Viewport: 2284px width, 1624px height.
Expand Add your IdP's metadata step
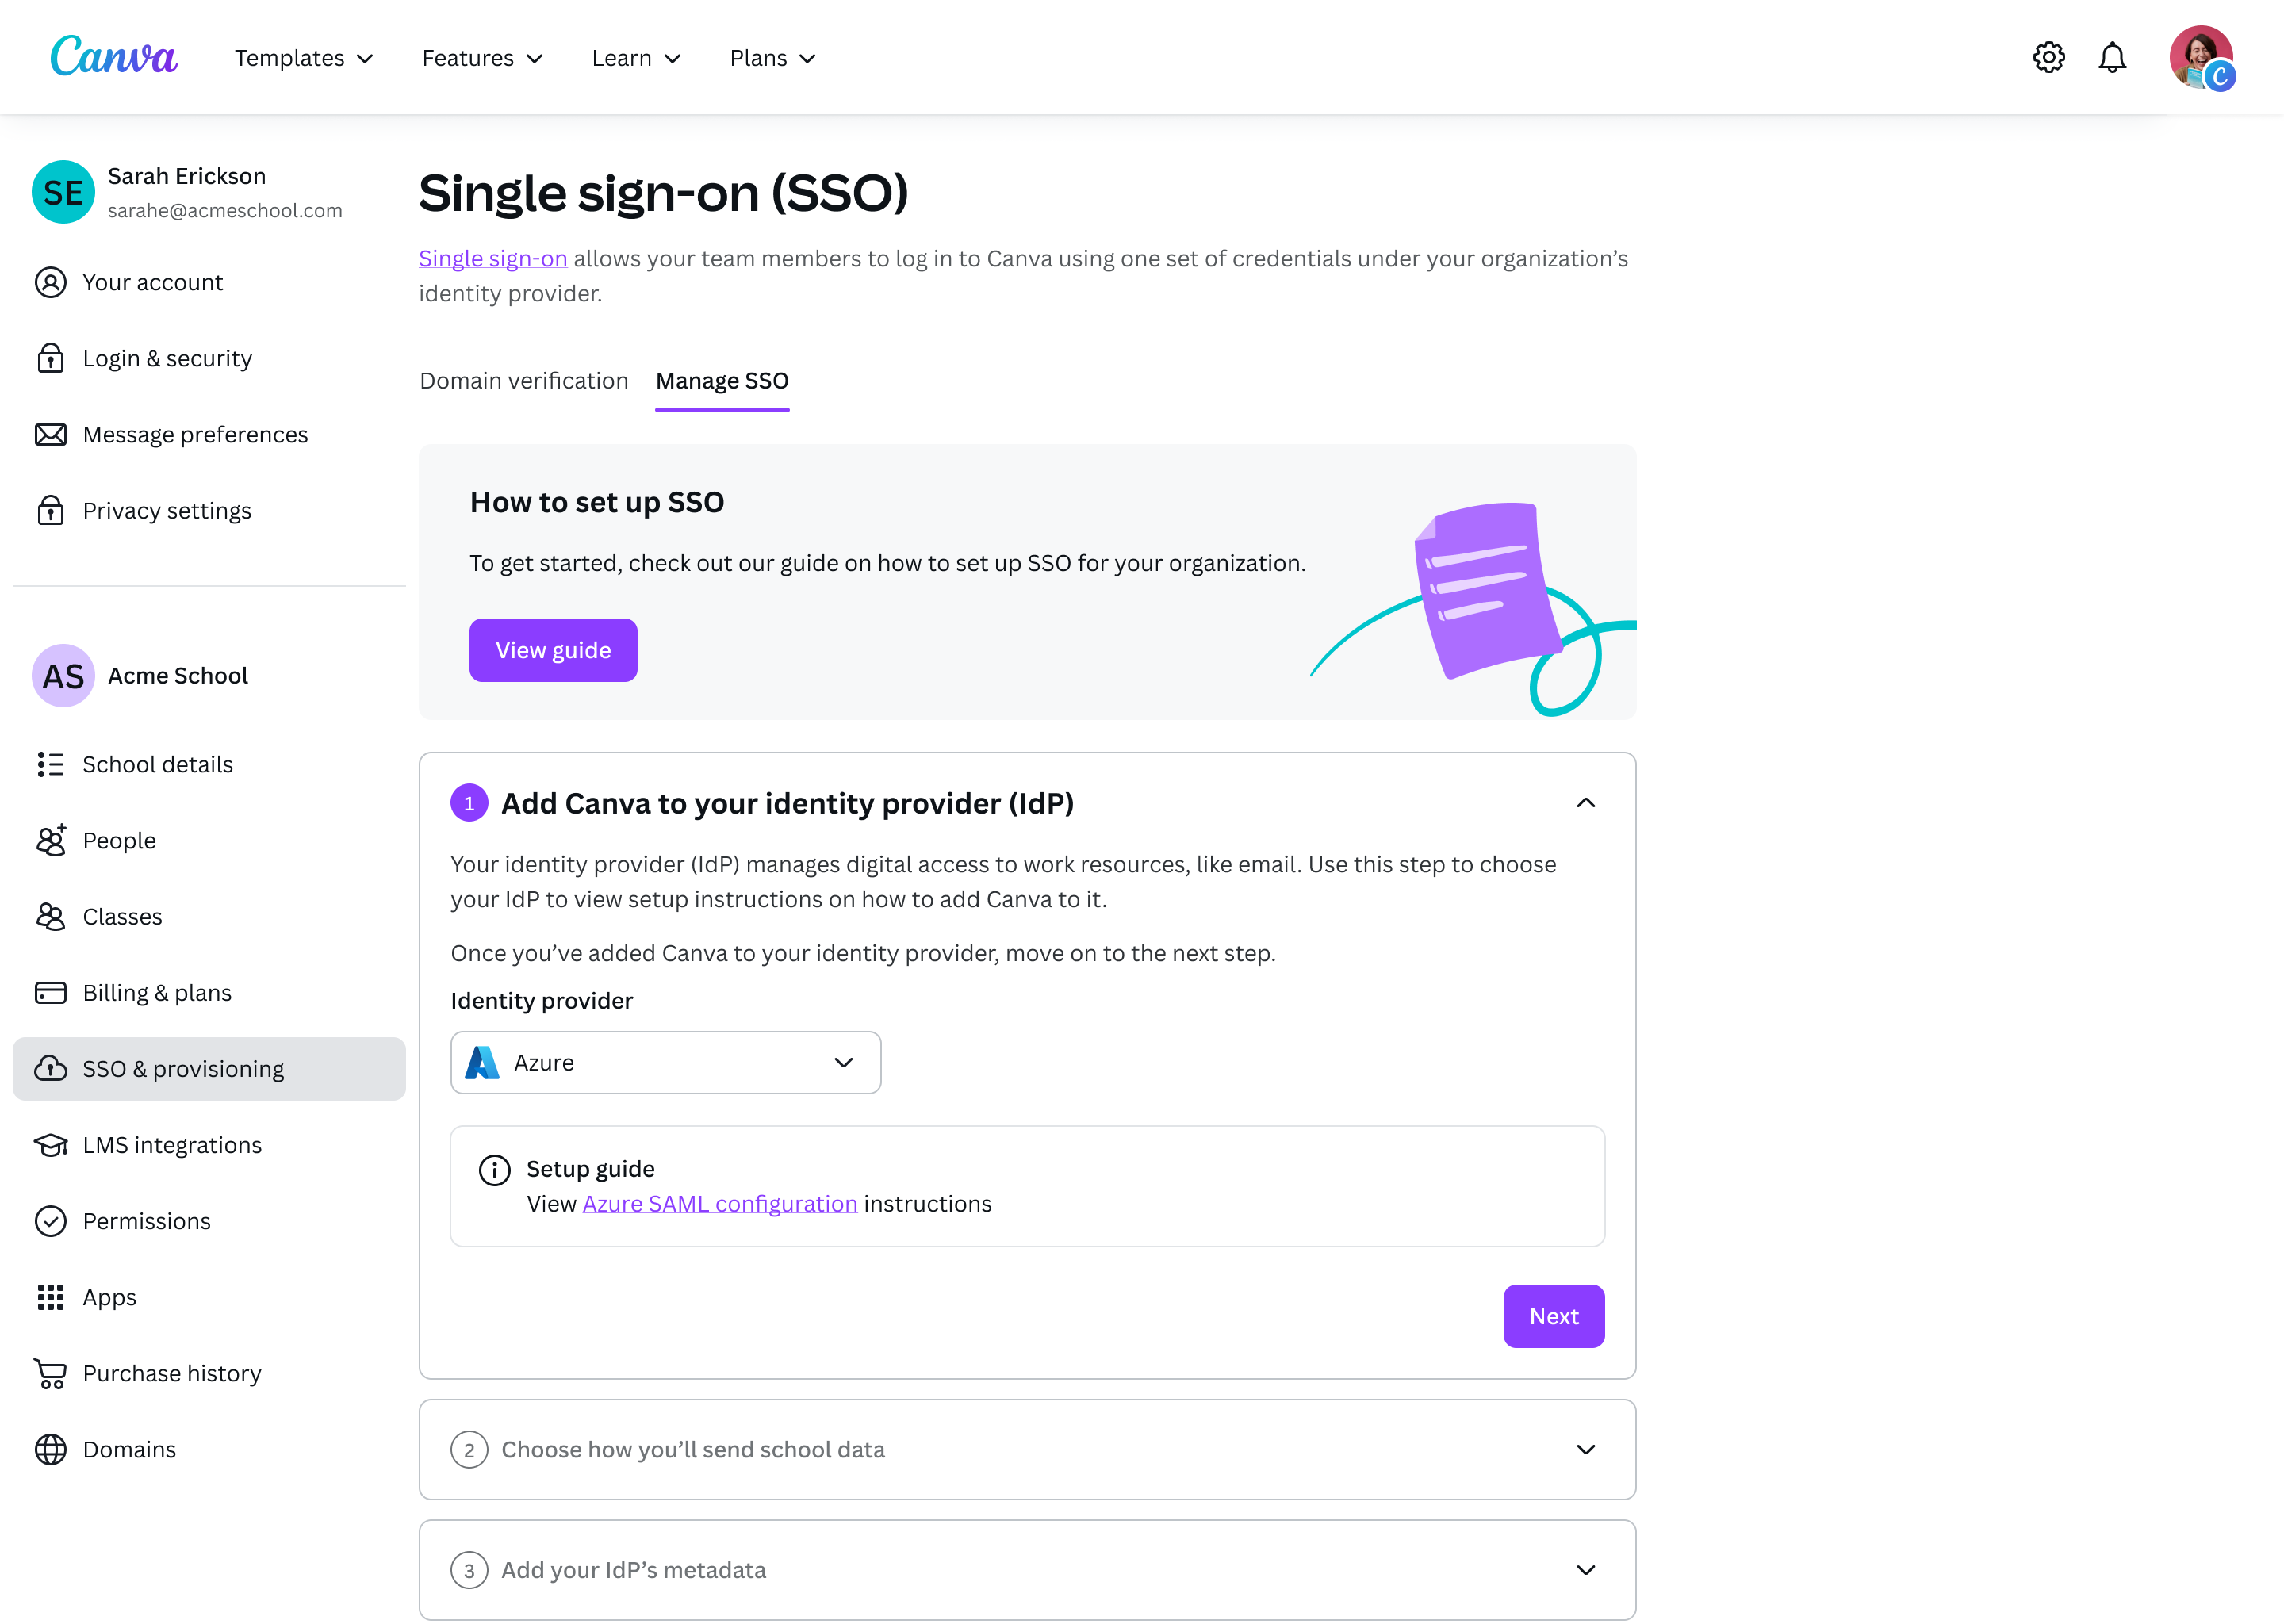click(1027, 1569)
